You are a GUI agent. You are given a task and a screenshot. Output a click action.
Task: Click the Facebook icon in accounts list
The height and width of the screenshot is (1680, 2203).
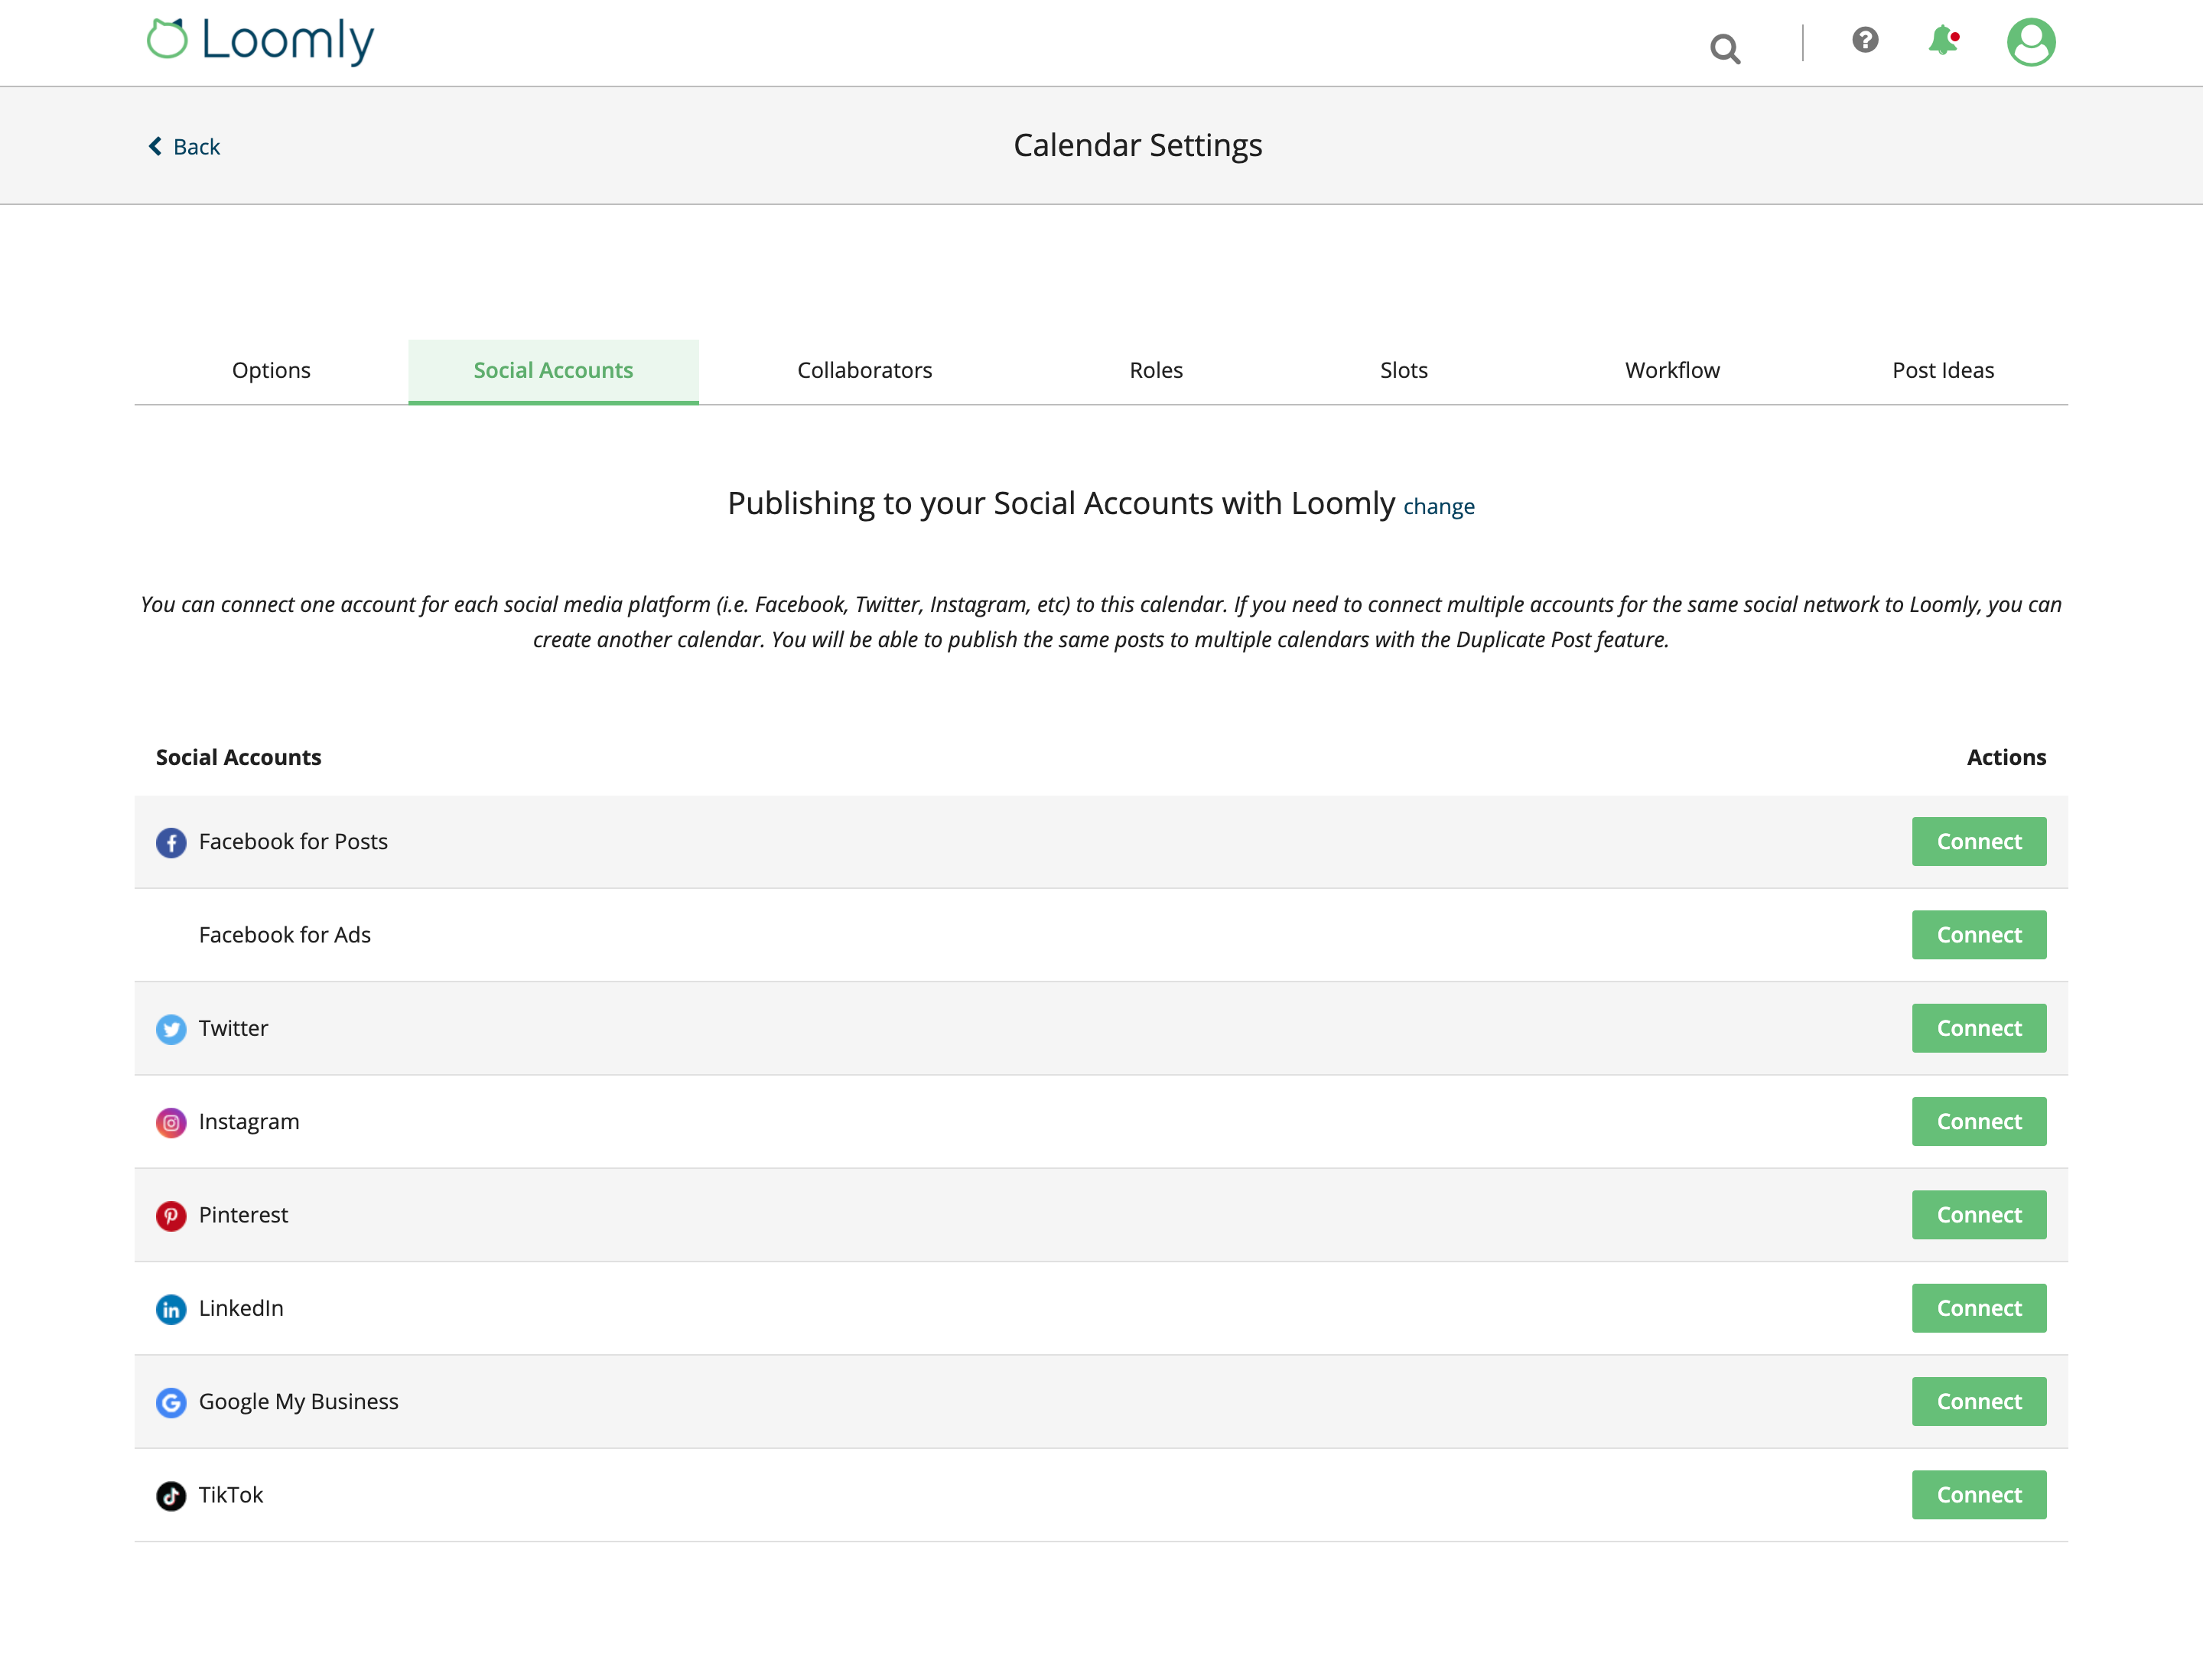coord(171,843)
